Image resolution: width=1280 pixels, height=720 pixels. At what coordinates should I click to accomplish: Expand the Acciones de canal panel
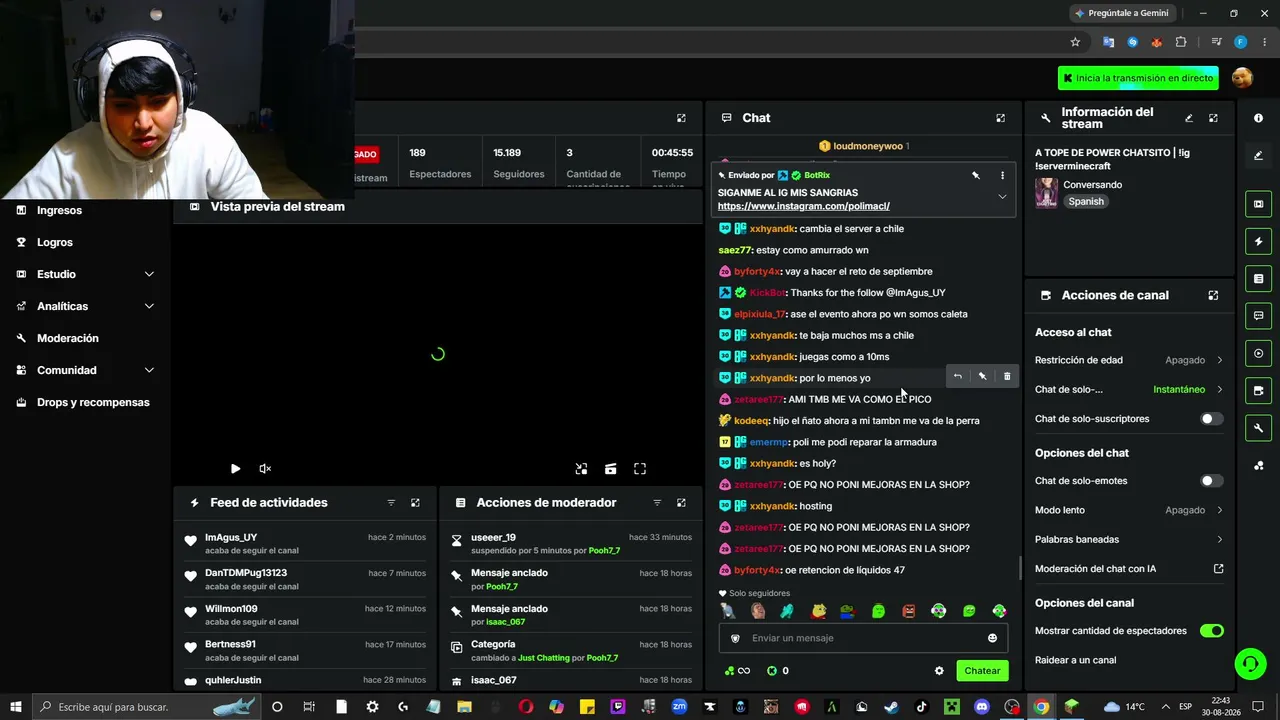tap(1213, 295)
